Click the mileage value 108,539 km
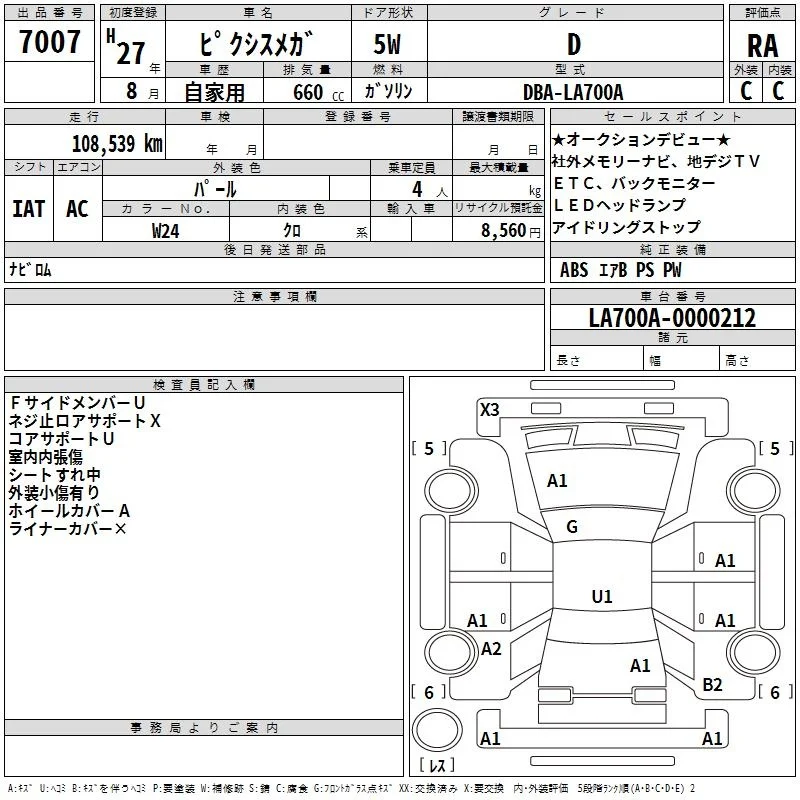Image resolution: width=800 pixels, height=800 pixels. tap(117, 143)
